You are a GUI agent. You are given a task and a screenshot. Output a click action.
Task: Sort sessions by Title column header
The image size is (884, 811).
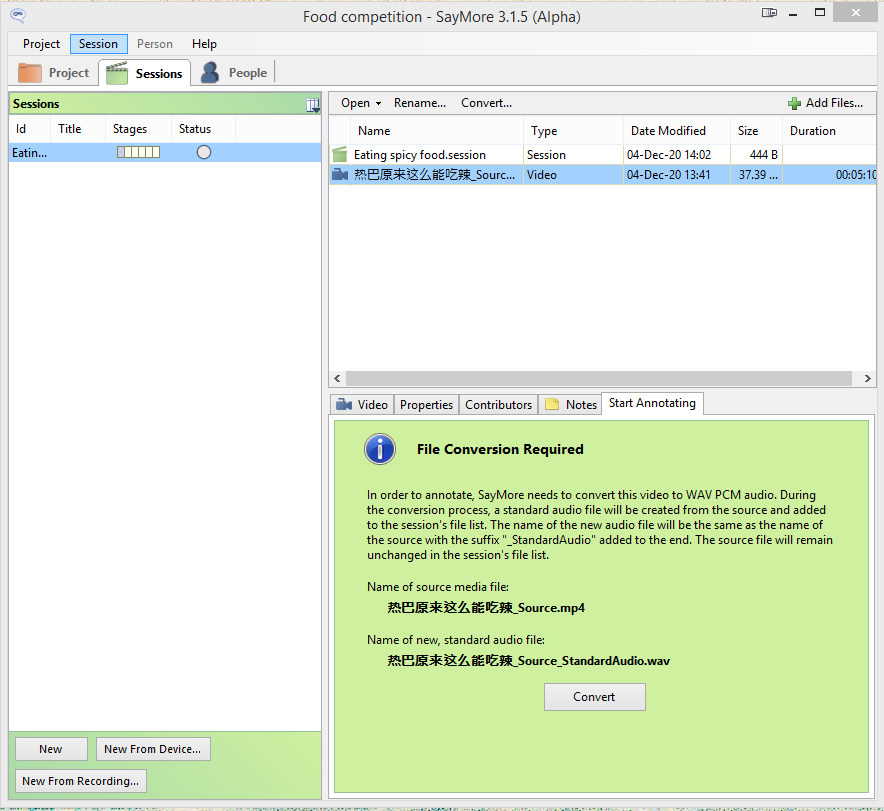tap(77, 129)
